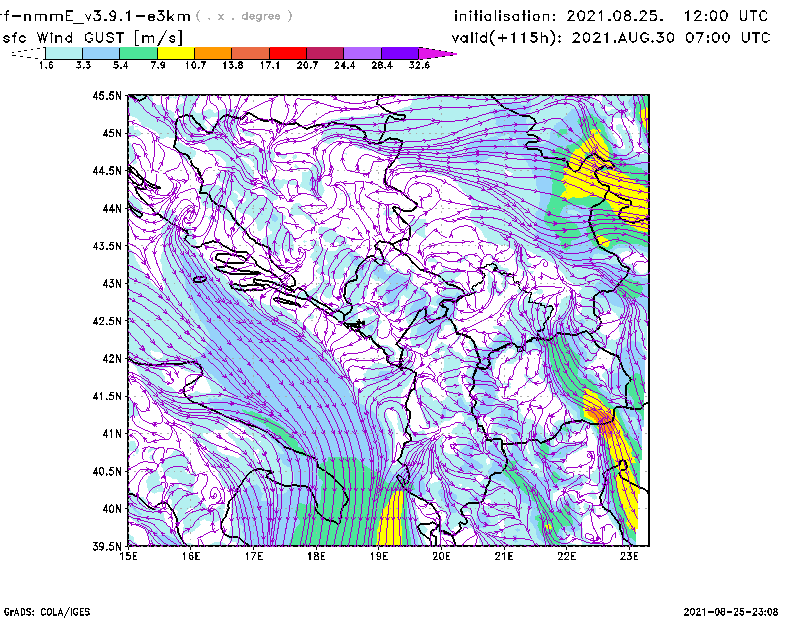Click the 41N latitude axis label
The height and width of the screenshot is (618, 800).
112,434
